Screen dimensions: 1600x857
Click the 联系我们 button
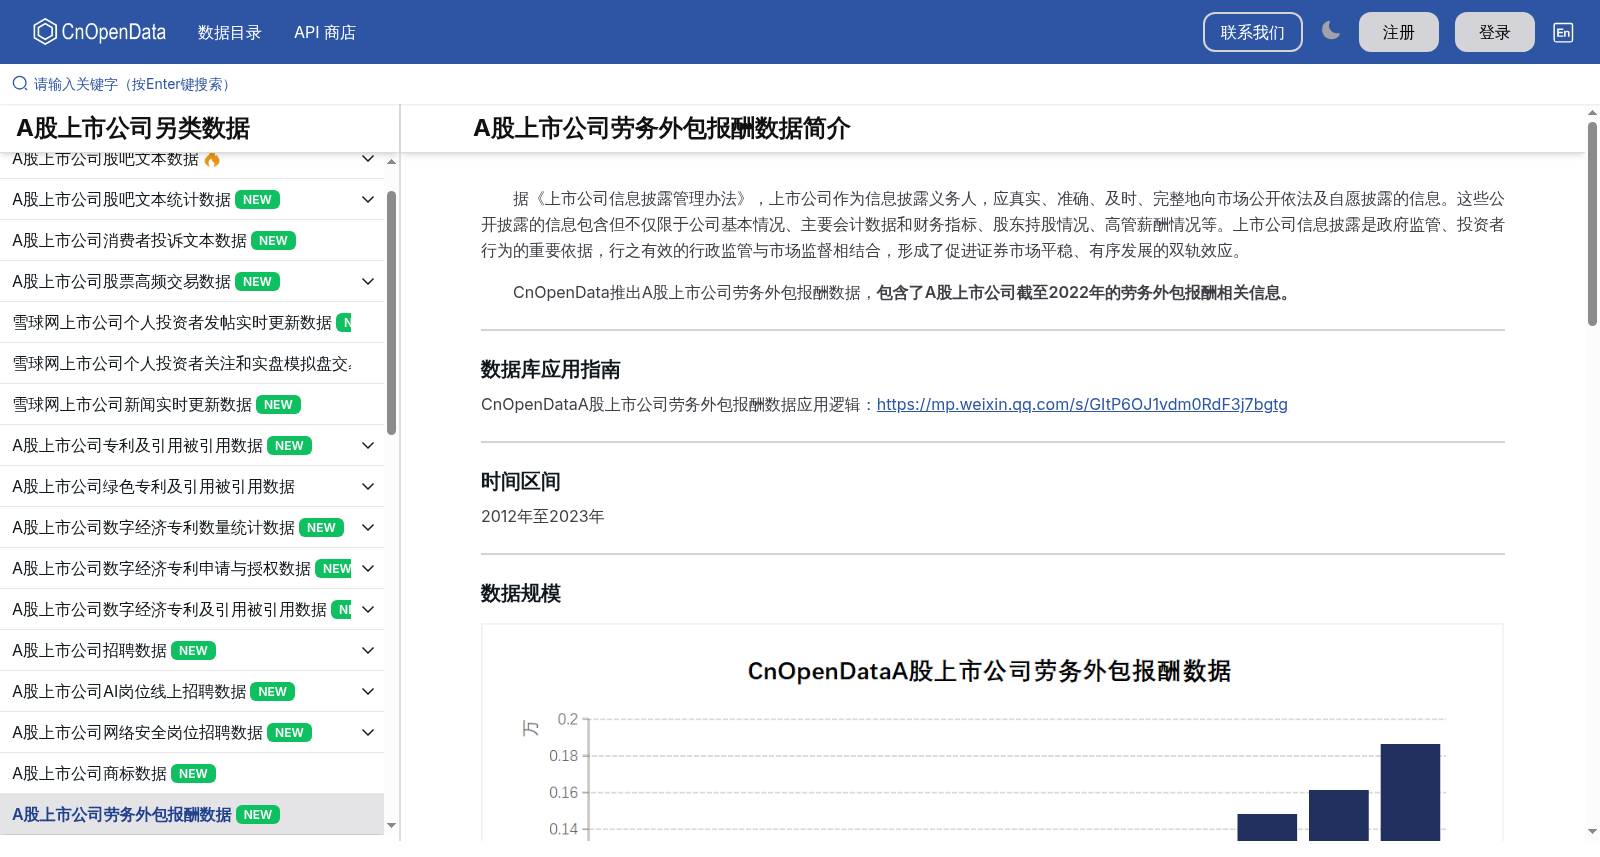(1253, 32)
